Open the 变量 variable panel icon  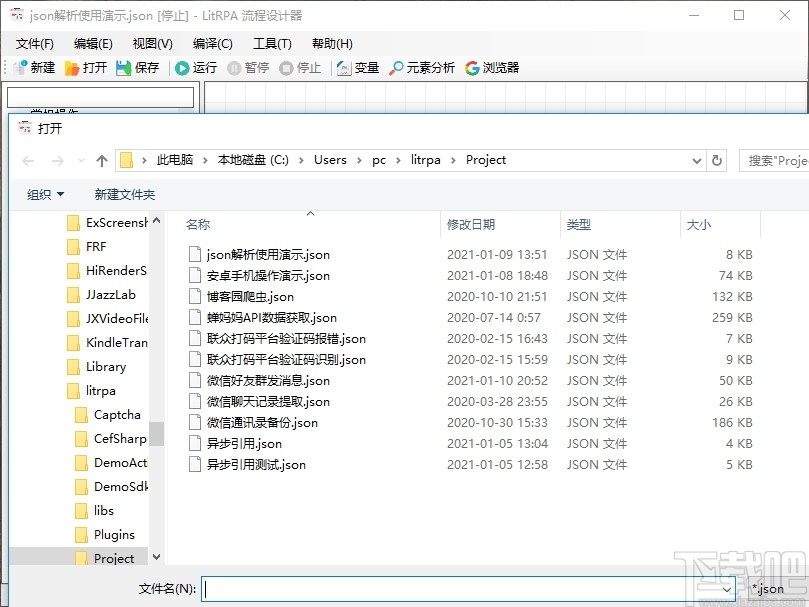coord(356,67)
